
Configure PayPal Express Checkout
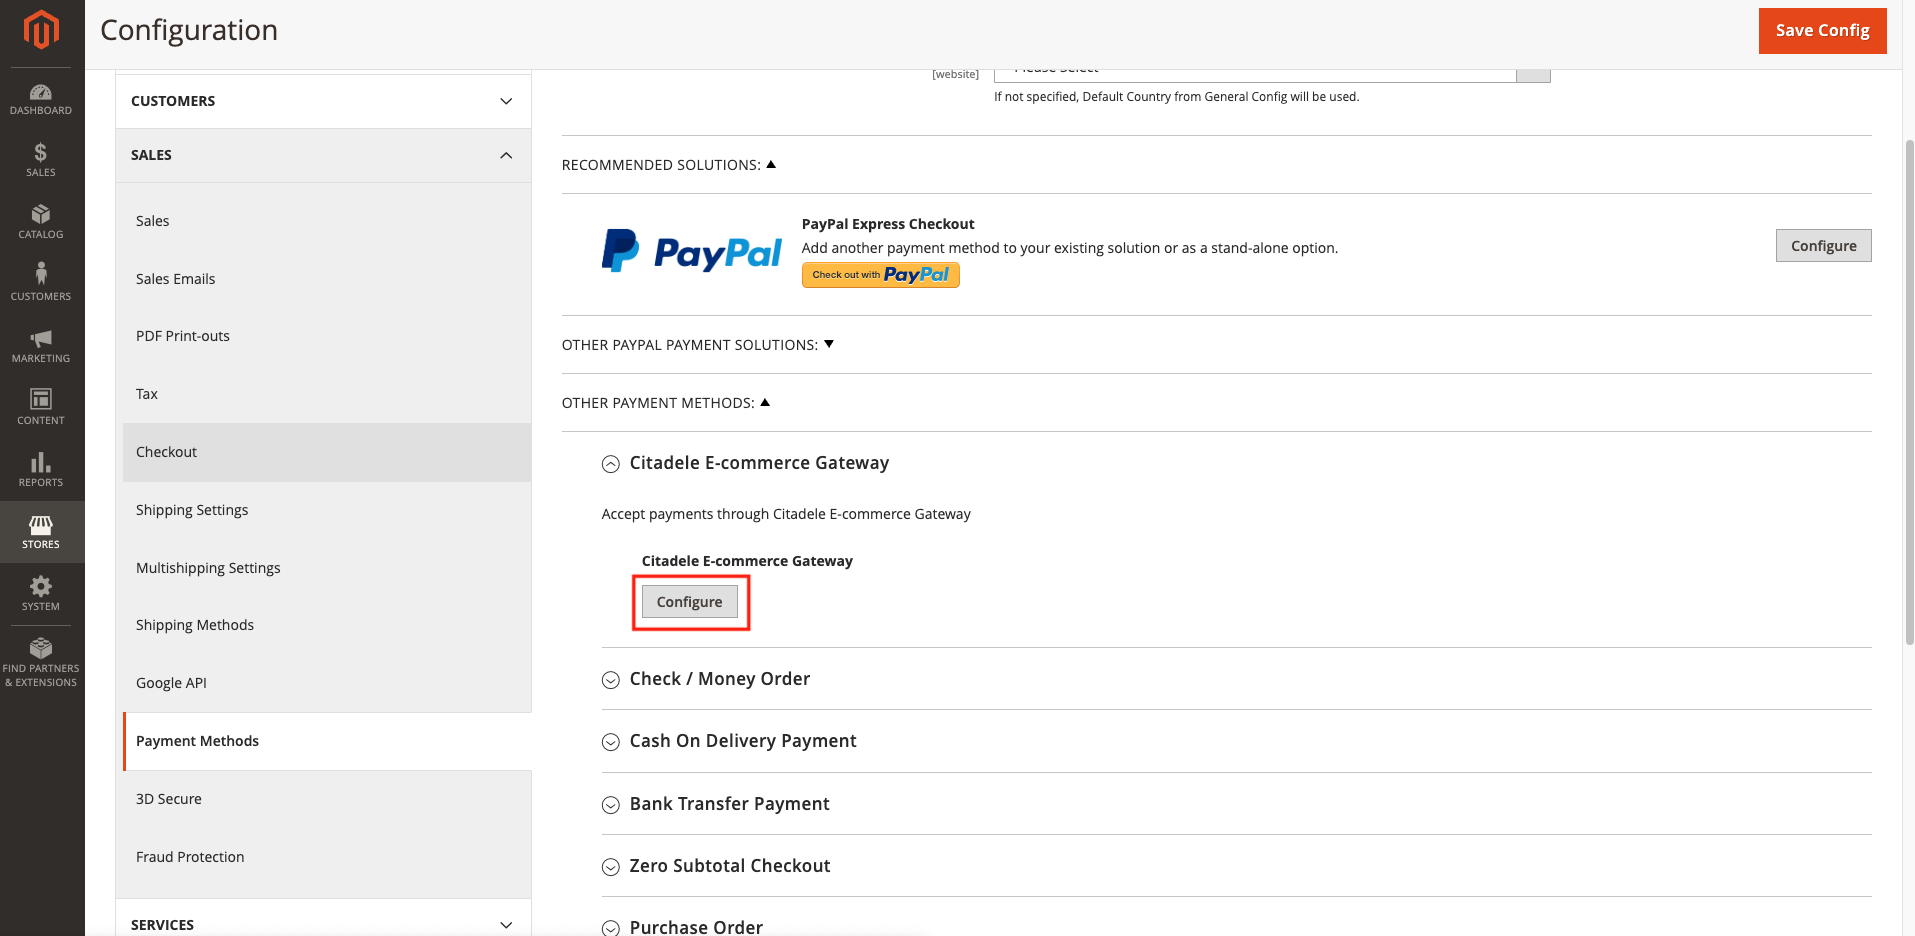tap(1823, 246)
